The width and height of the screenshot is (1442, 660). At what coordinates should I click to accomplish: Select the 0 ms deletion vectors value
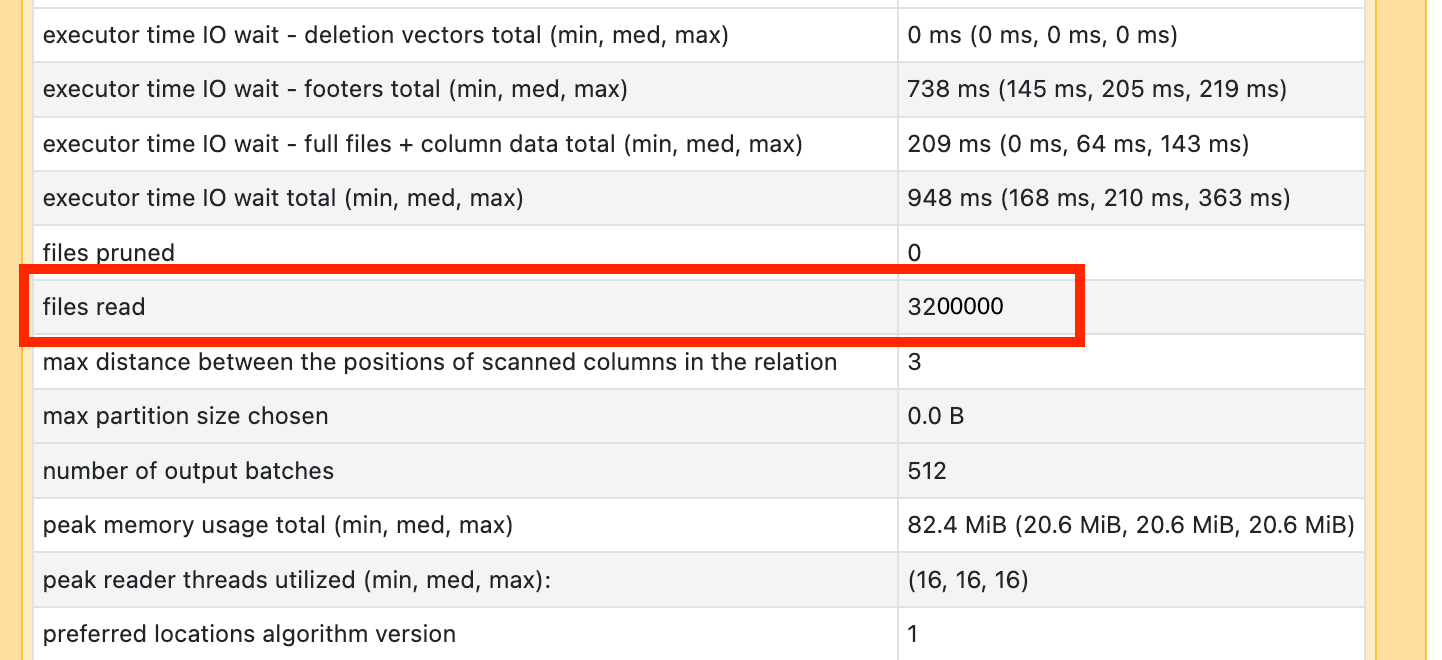[1042, 35]
